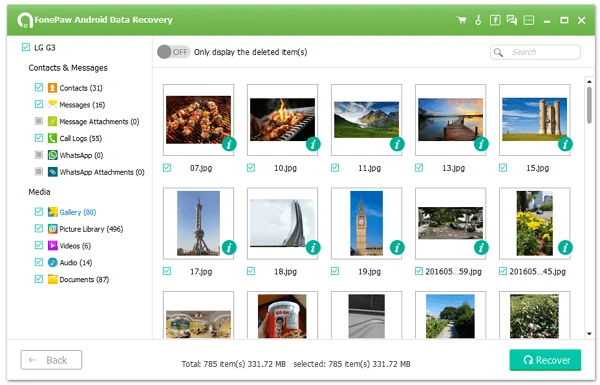Click the info icon on 201605...45.jpg

click(x=565, y=248)
